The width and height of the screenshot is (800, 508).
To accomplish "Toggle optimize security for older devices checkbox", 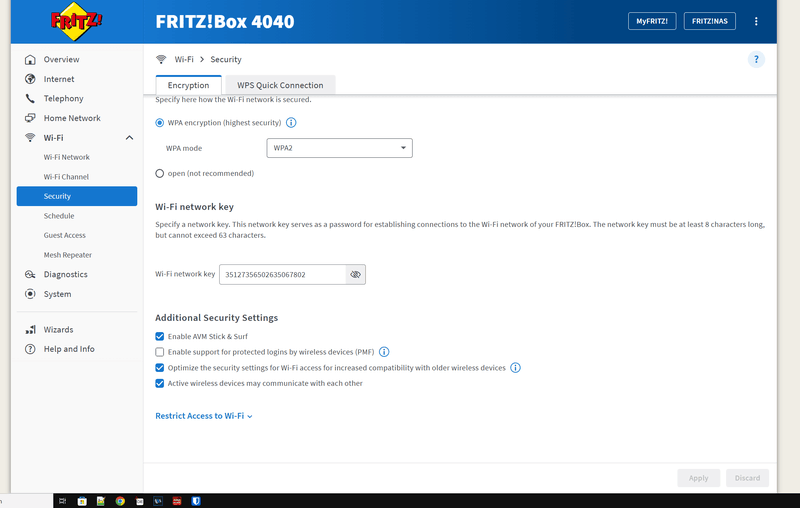I will pyautogui.click(x=160, y=368).
